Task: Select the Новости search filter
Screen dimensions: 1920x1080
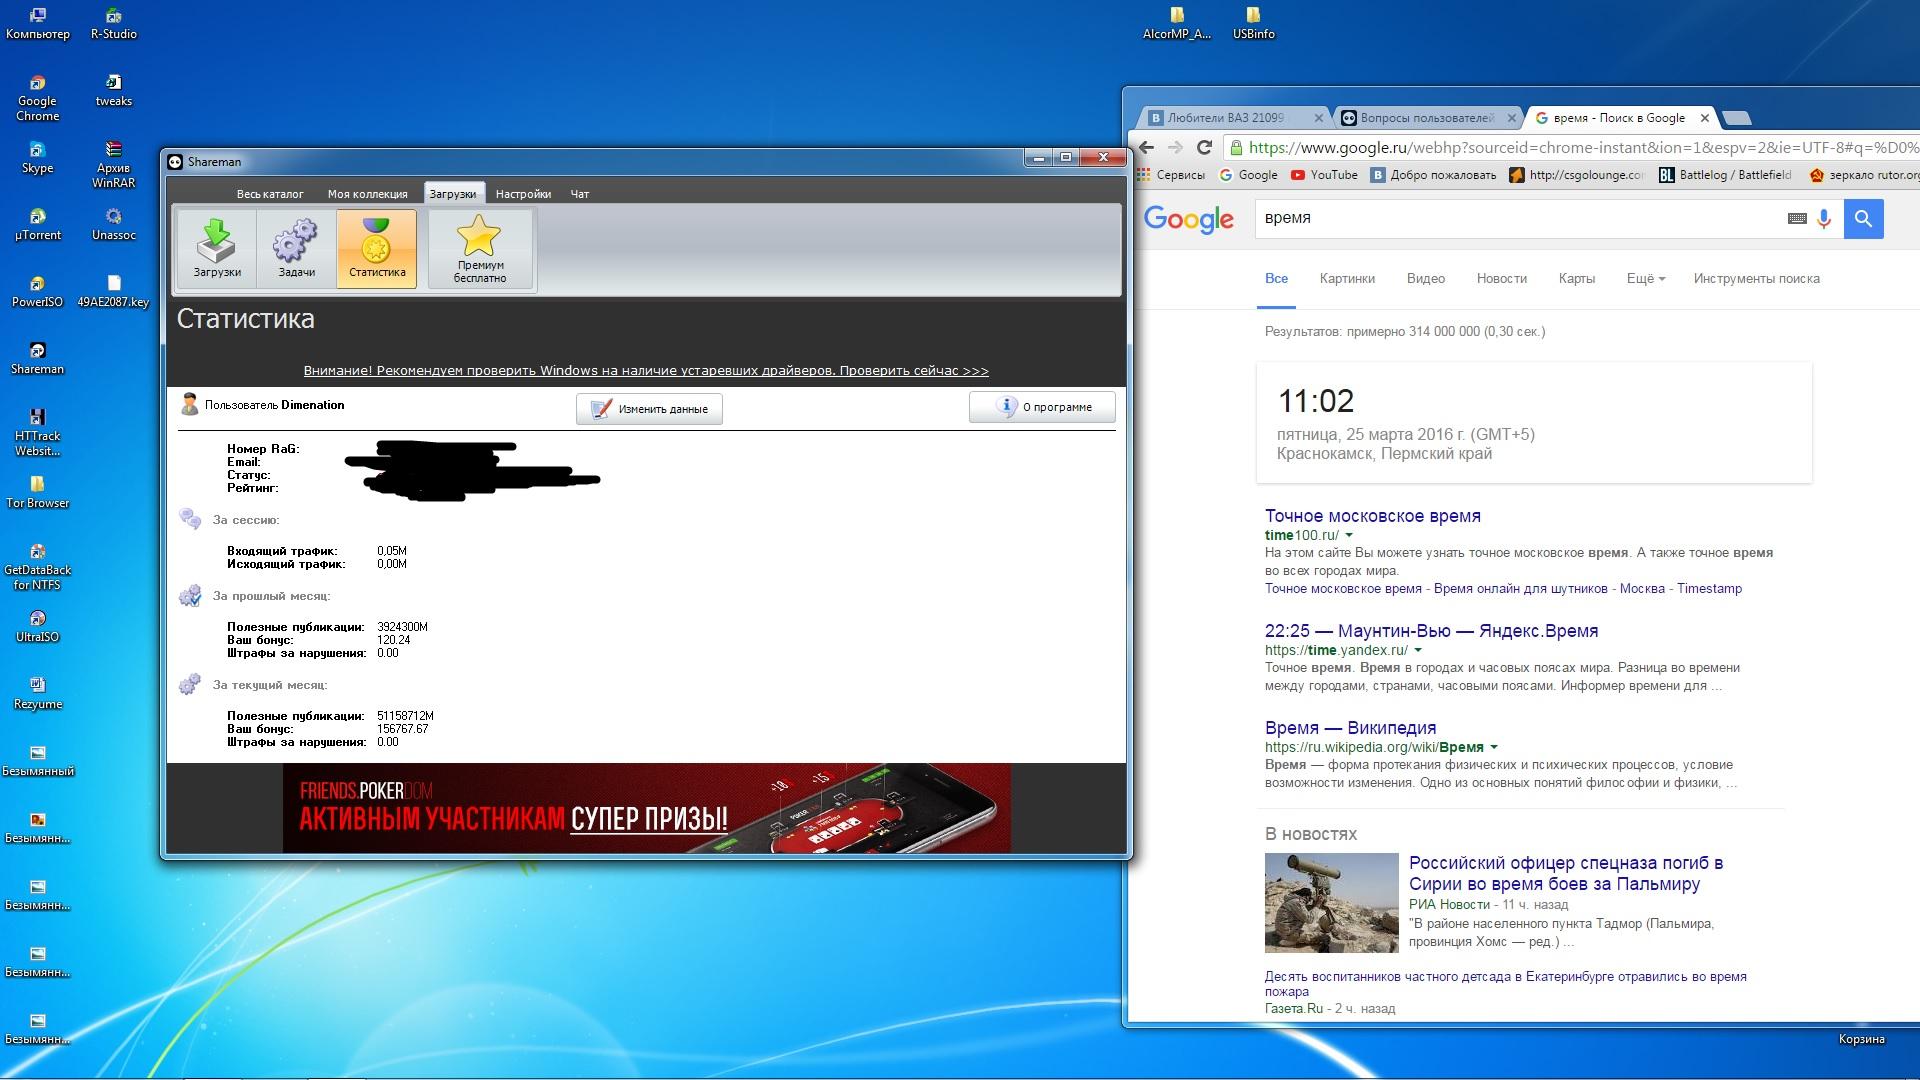Action: click(1502, 279)
